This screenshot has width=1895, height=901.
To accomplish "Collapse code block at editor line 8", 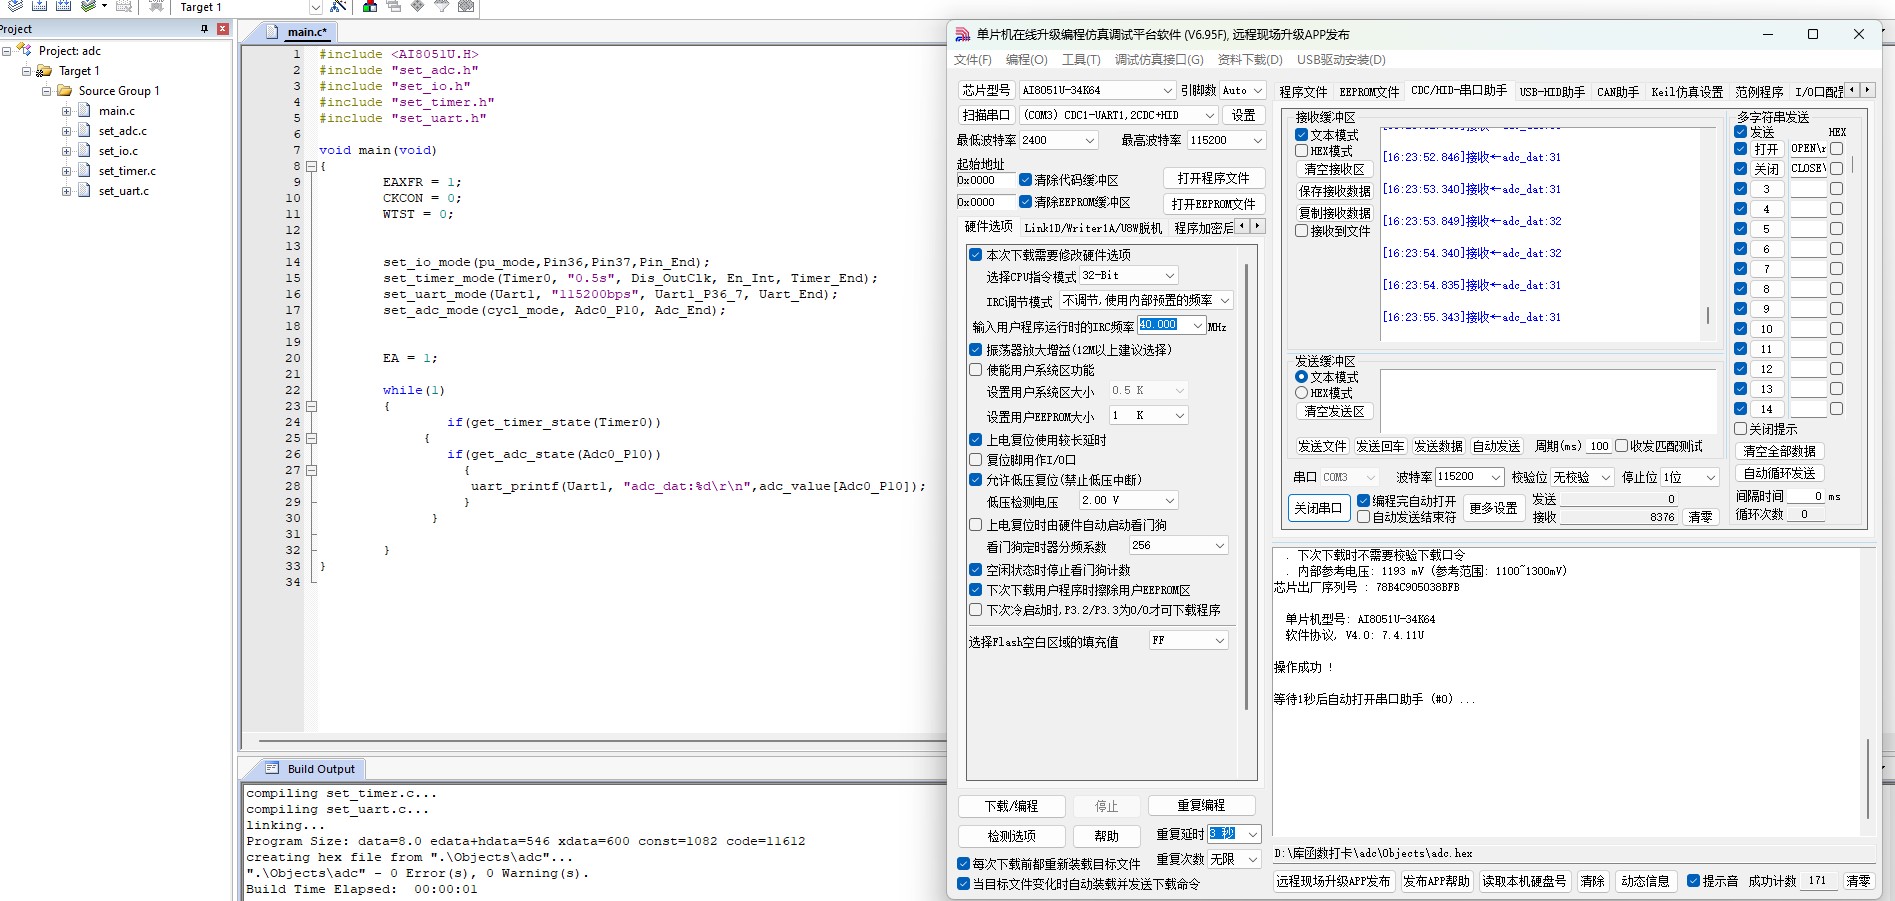I will tap(311, 166).
